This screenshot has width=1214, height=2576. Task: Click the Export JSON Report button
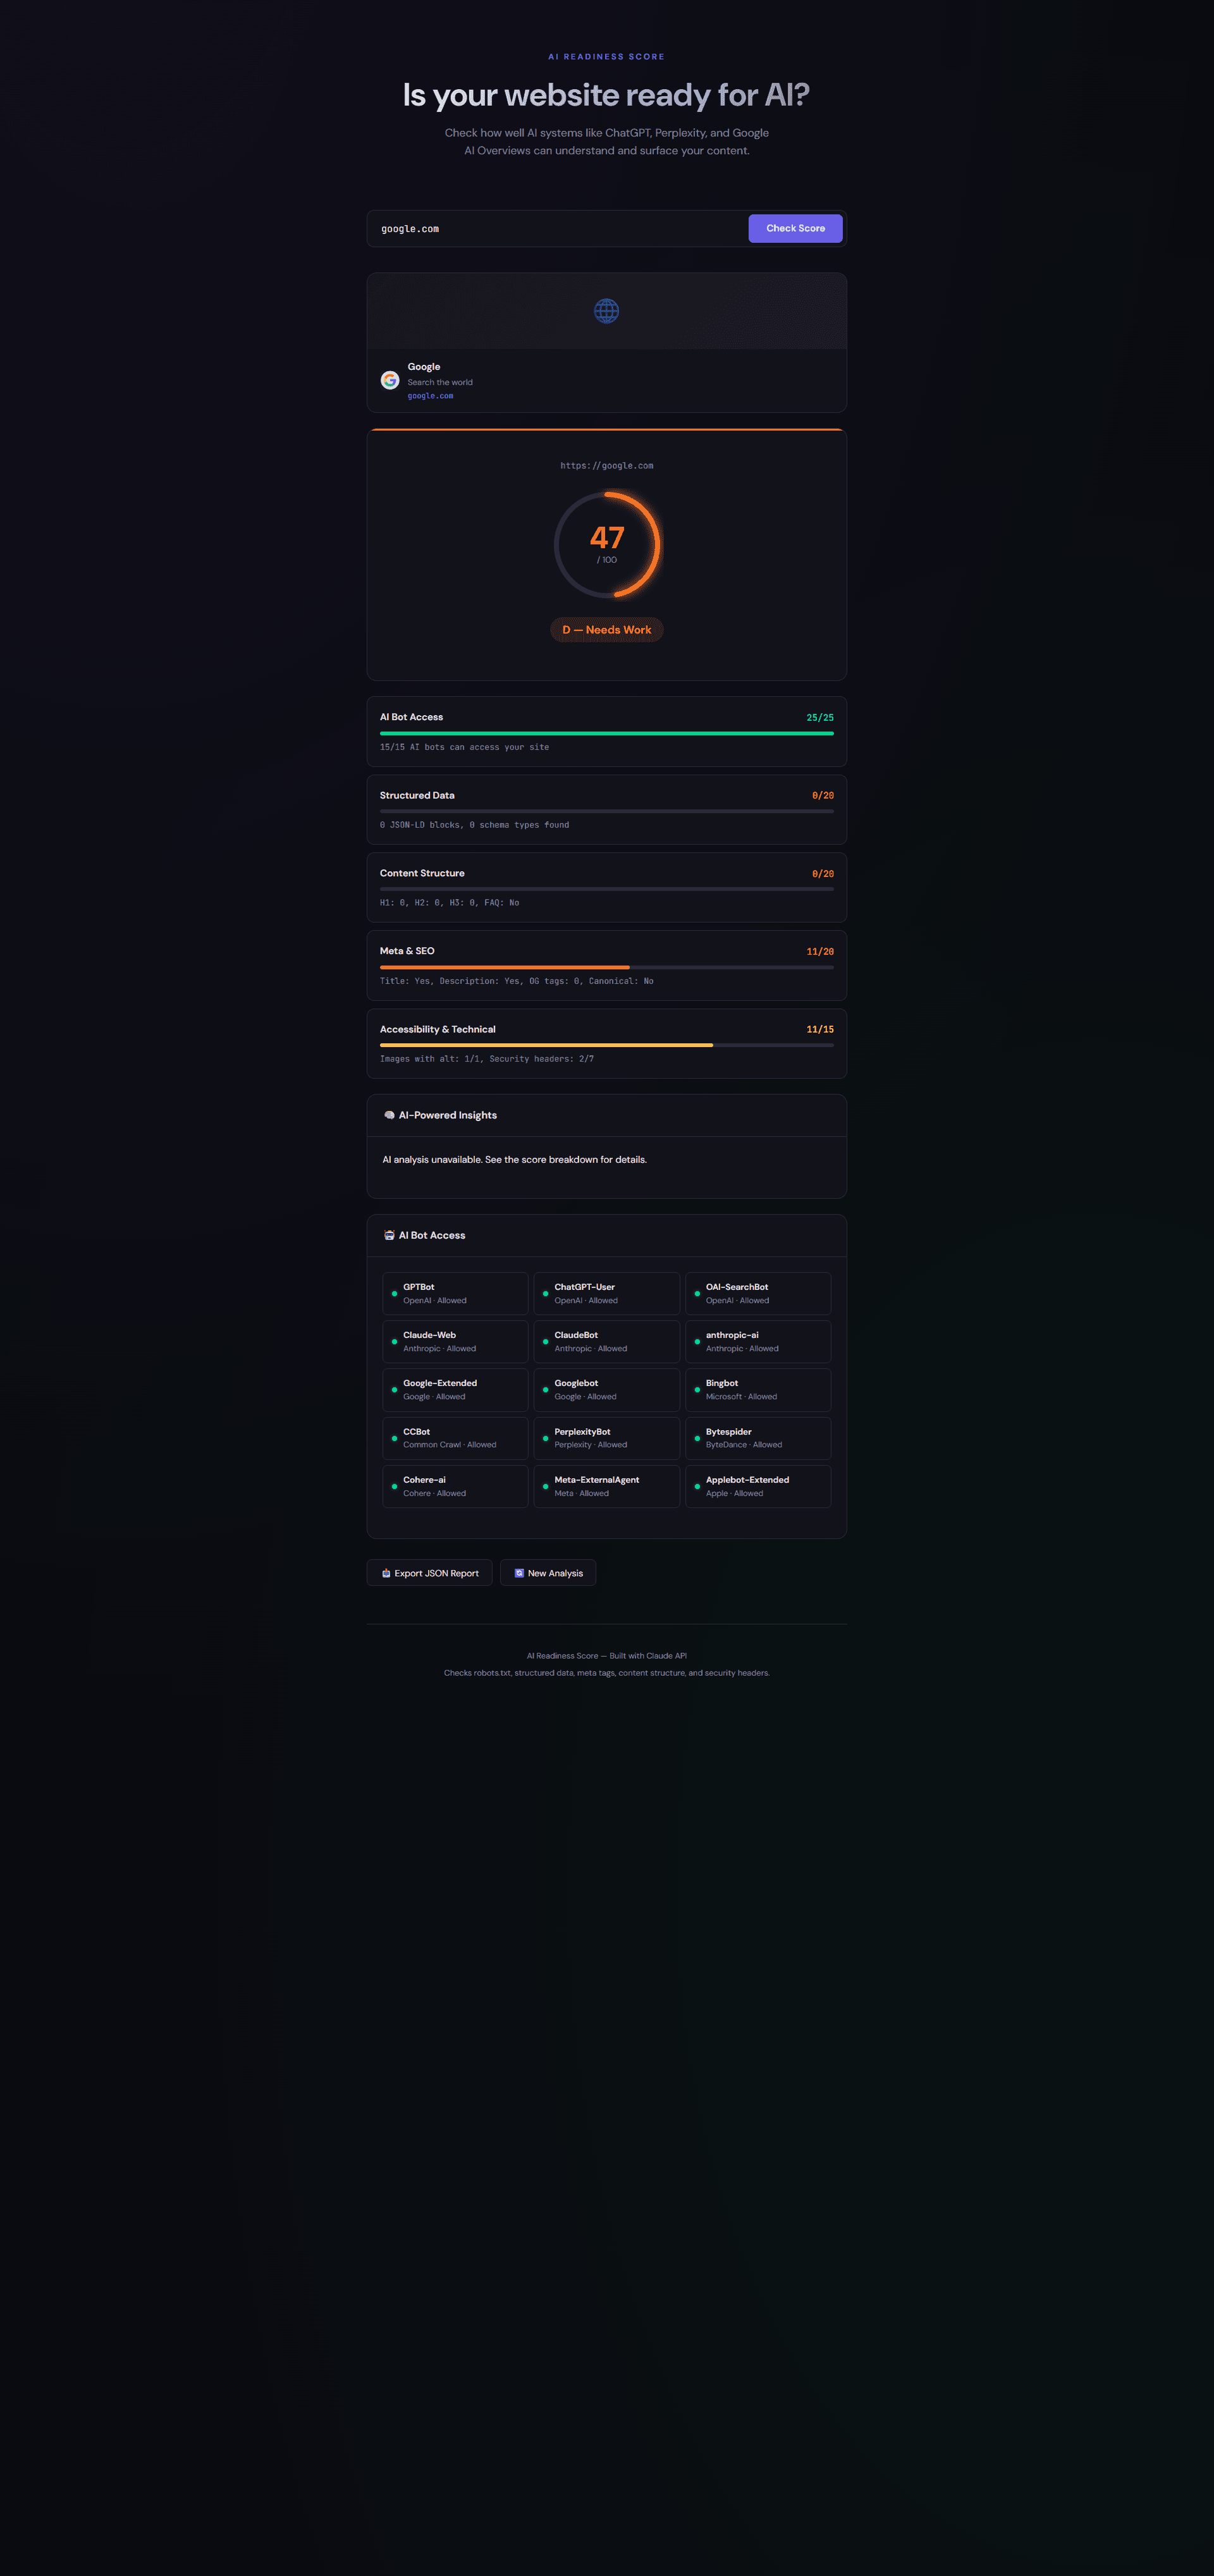[x=429, y=1572]
